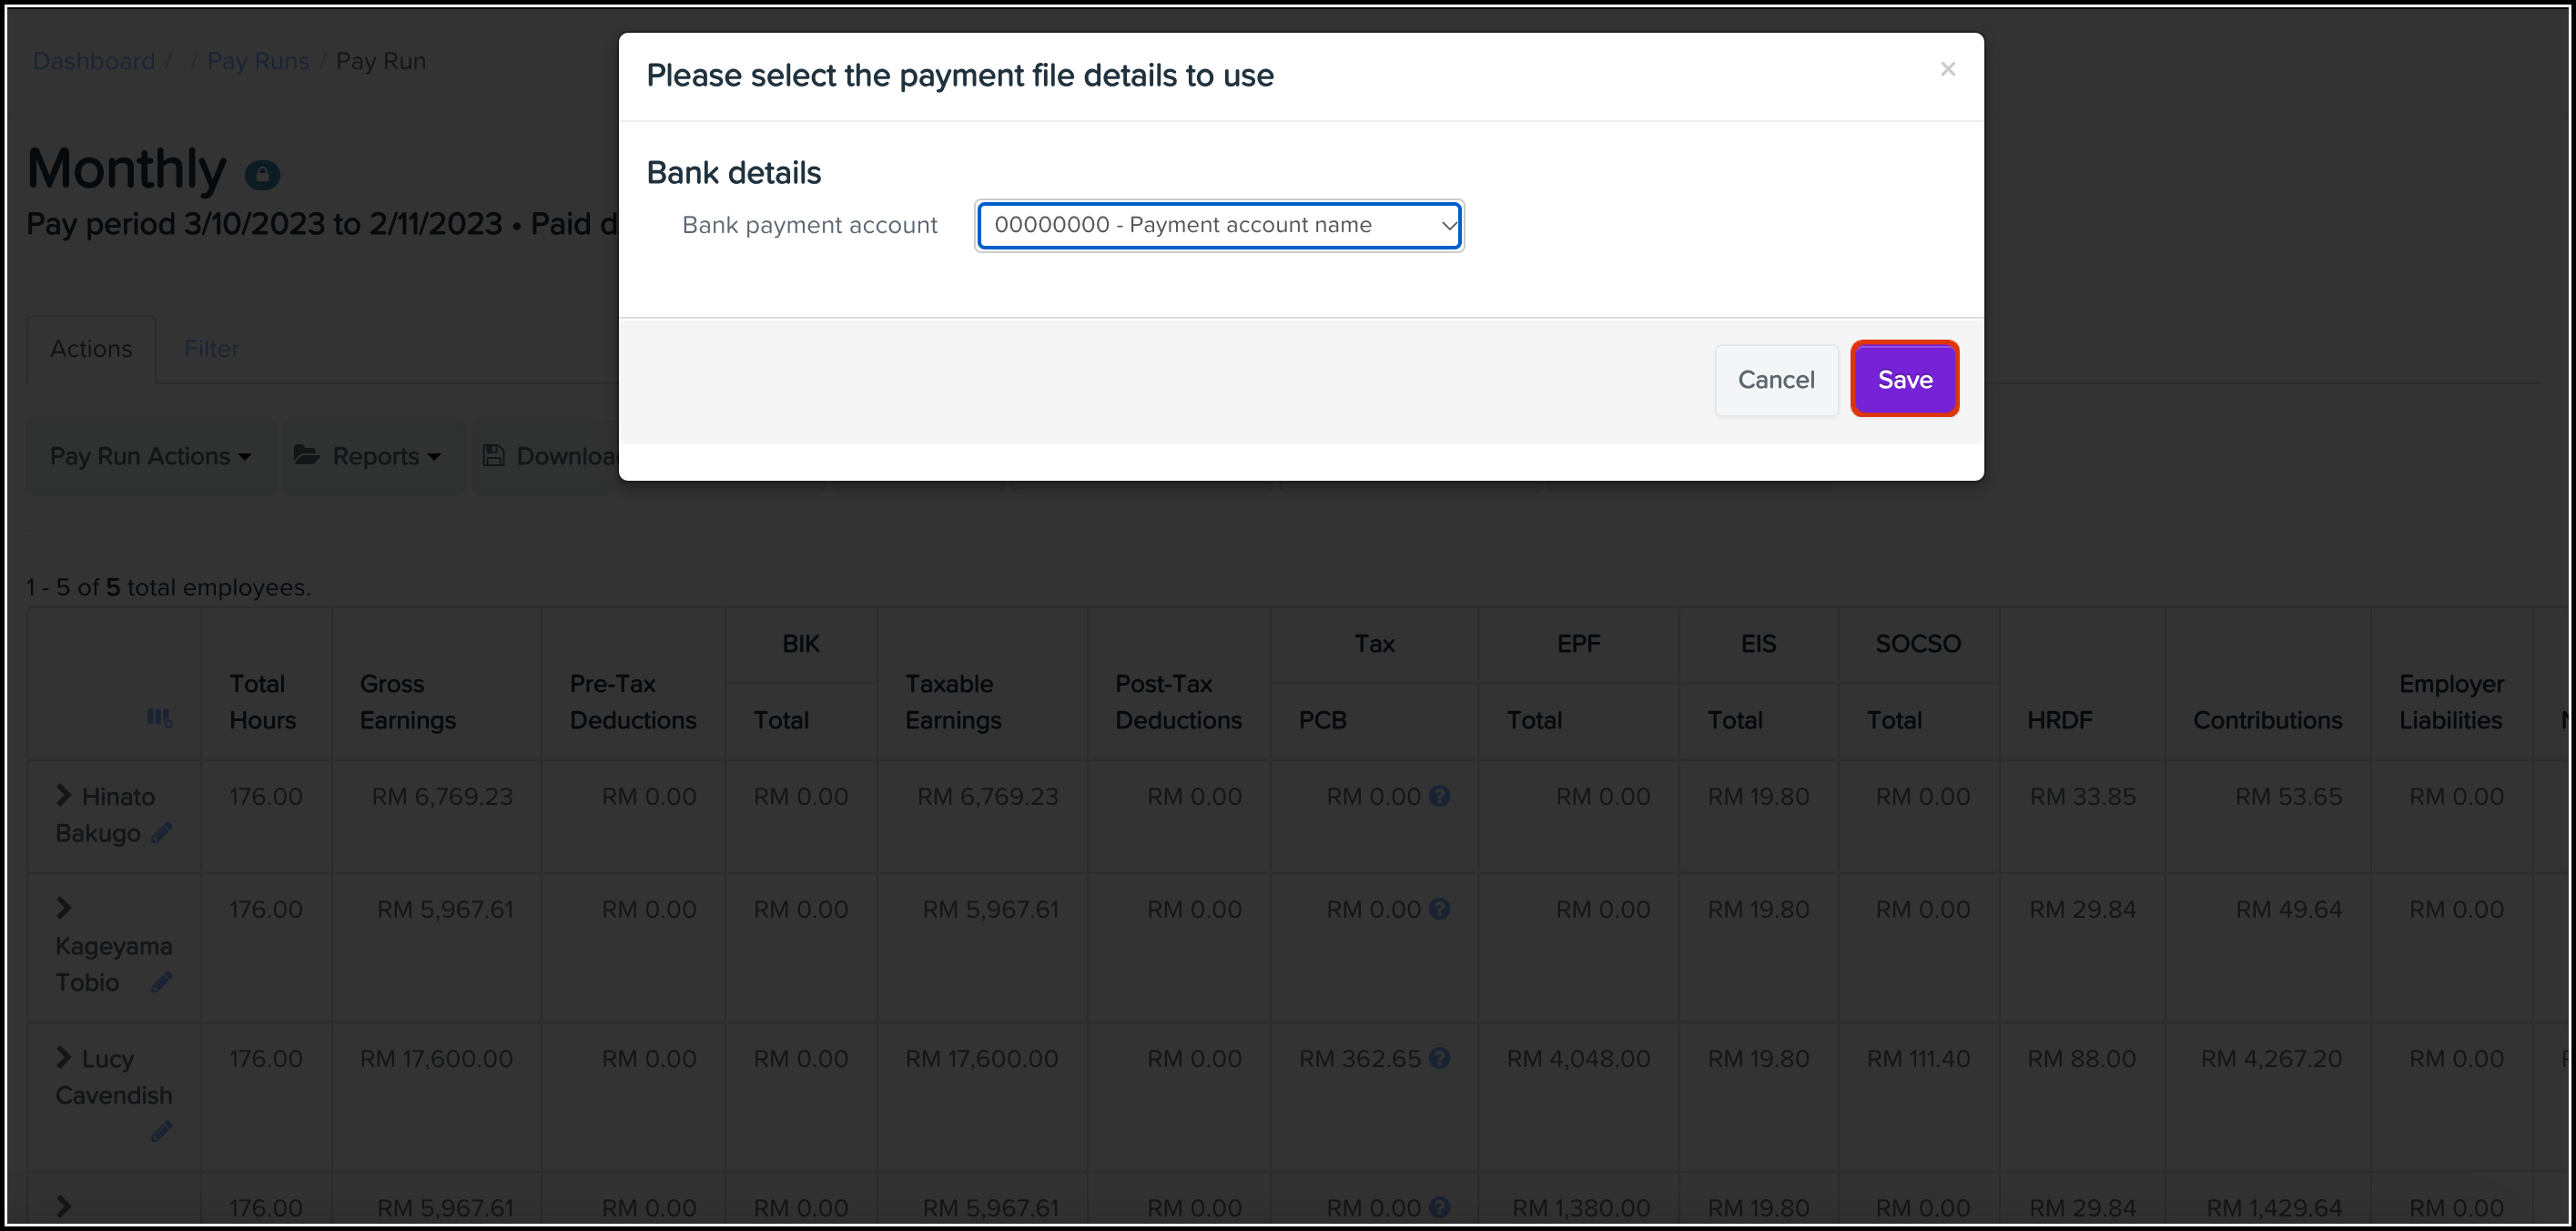Close the payment file details dialog
Image resolution: width=2576 pixels, height=1231 pixels.
pos(1947,69)
